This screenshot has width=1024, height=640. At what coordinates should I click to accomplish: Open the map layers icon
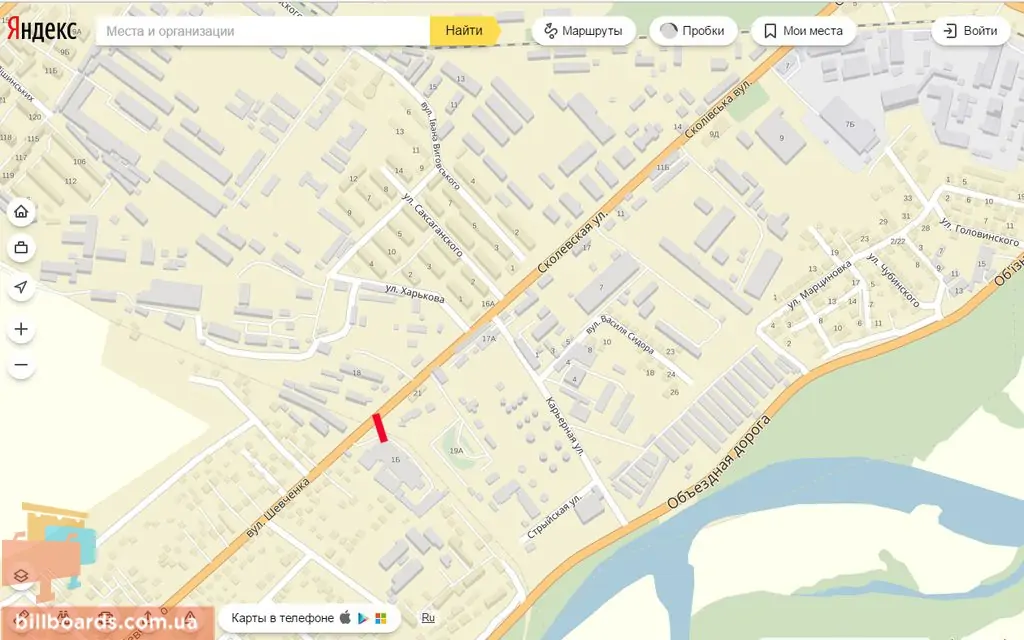(x=21, y=575)
